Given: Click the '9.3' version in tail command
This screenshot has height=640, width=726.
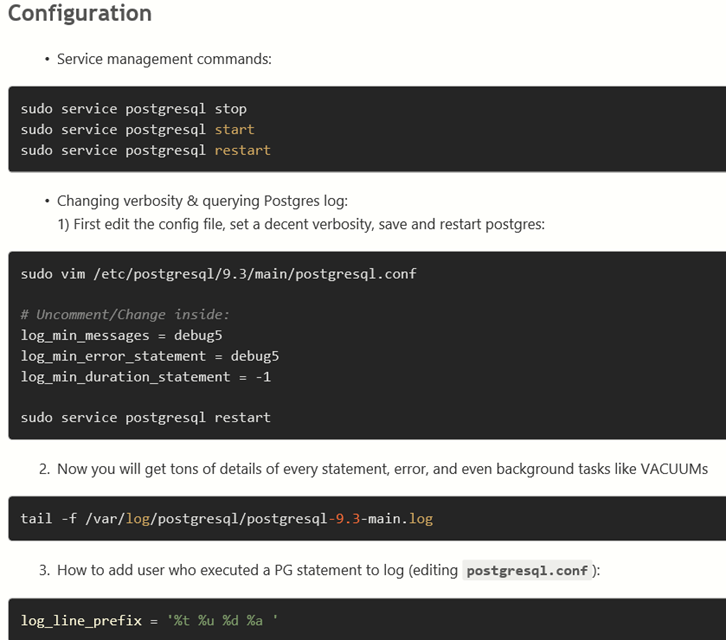Looking at the screenshot, I should [347, 519].
